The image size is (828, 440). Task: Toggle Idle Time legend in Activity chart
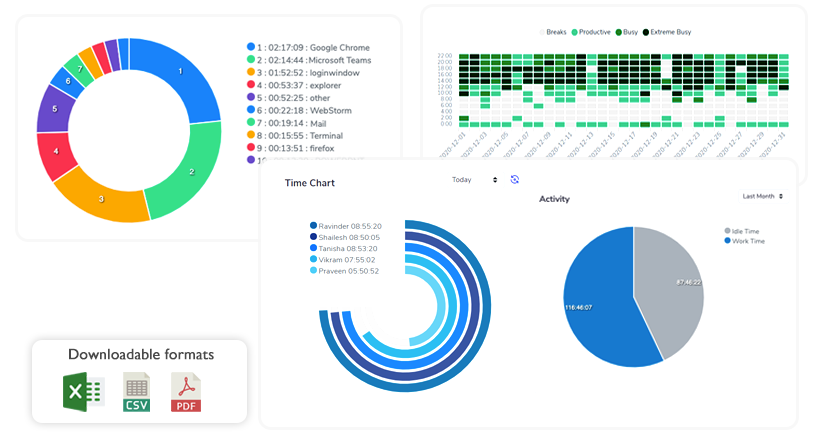click(x=742, y=231)
